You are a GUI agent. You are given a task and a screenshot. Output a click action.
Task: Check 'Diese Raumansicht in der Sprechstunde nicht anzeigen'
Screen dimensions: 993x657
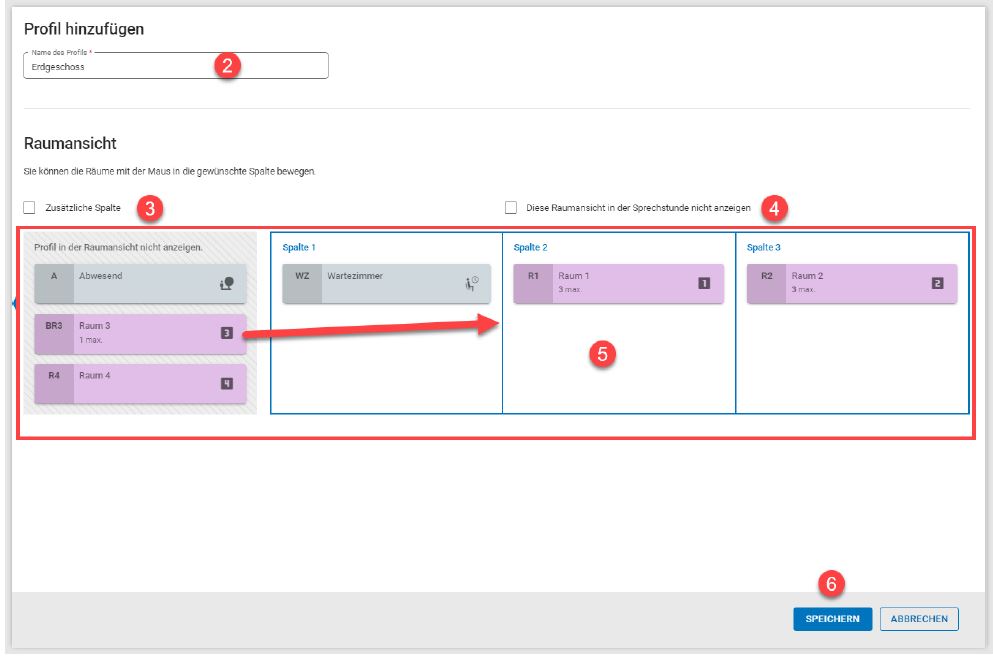511,208
